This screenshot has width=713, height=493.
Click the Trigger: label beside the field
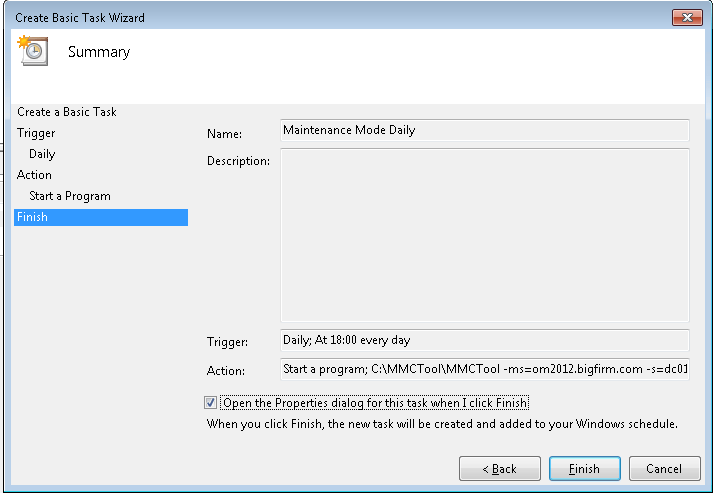[227, 342]
